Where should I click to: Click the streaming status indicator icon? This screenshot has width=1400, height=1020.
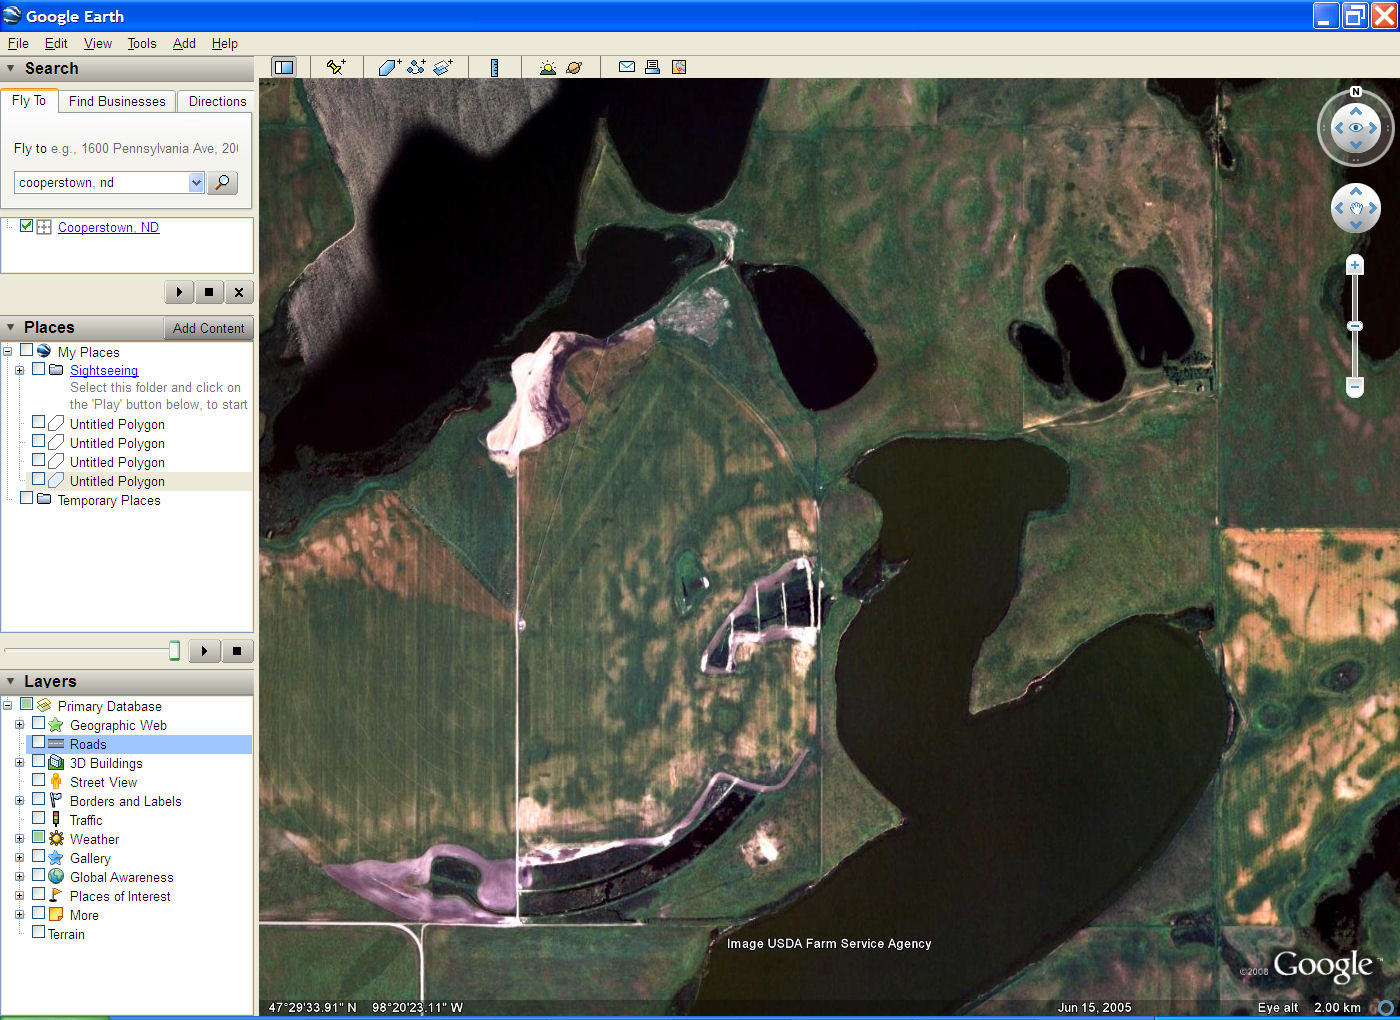pyautogui.click(x=1386, y=1007)
